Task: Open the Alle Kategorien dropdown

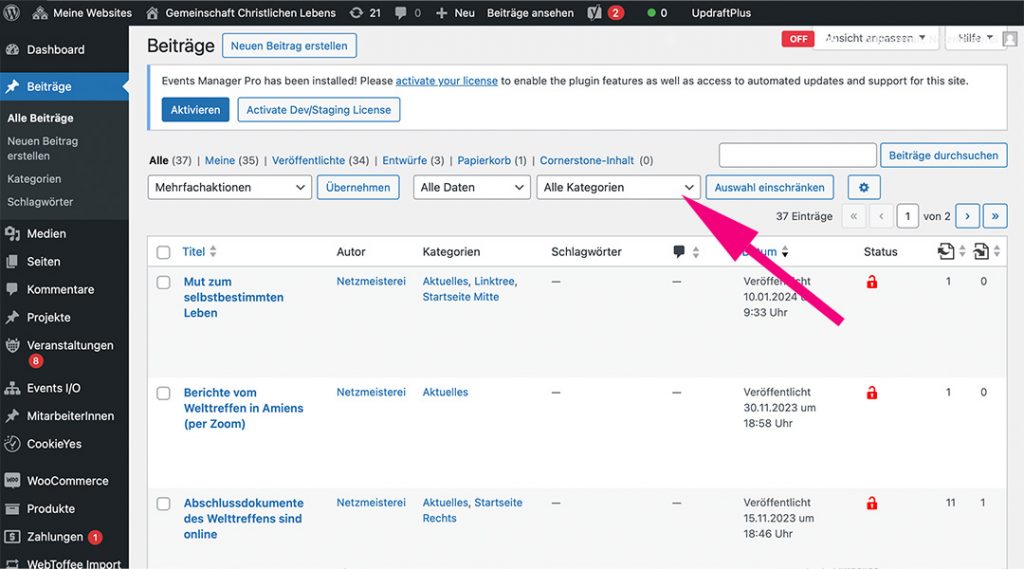Action: (x=617, y=187)
